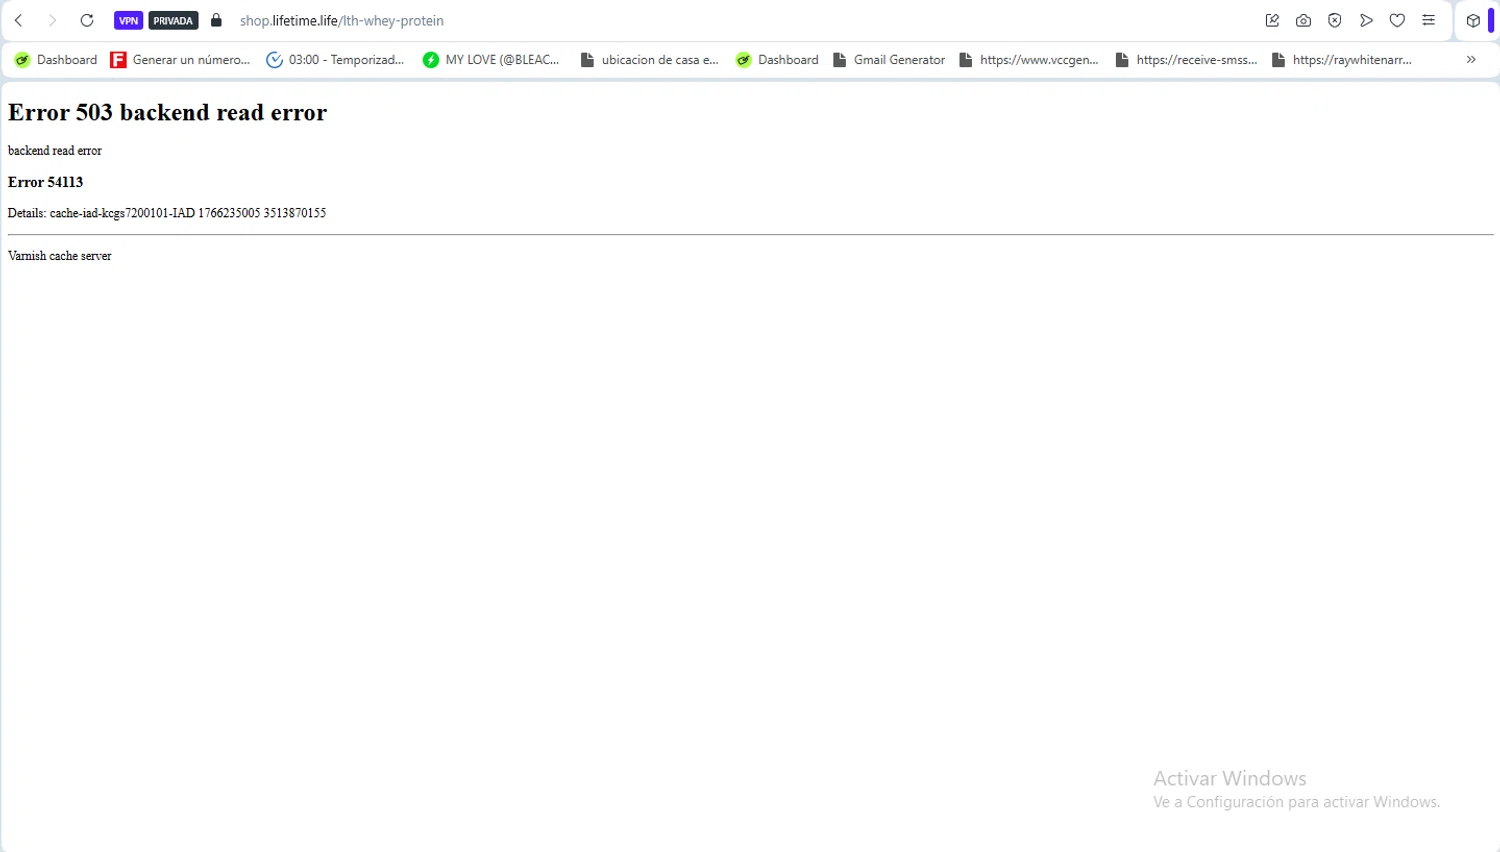Toggle the VPN badge

point(128,20)
